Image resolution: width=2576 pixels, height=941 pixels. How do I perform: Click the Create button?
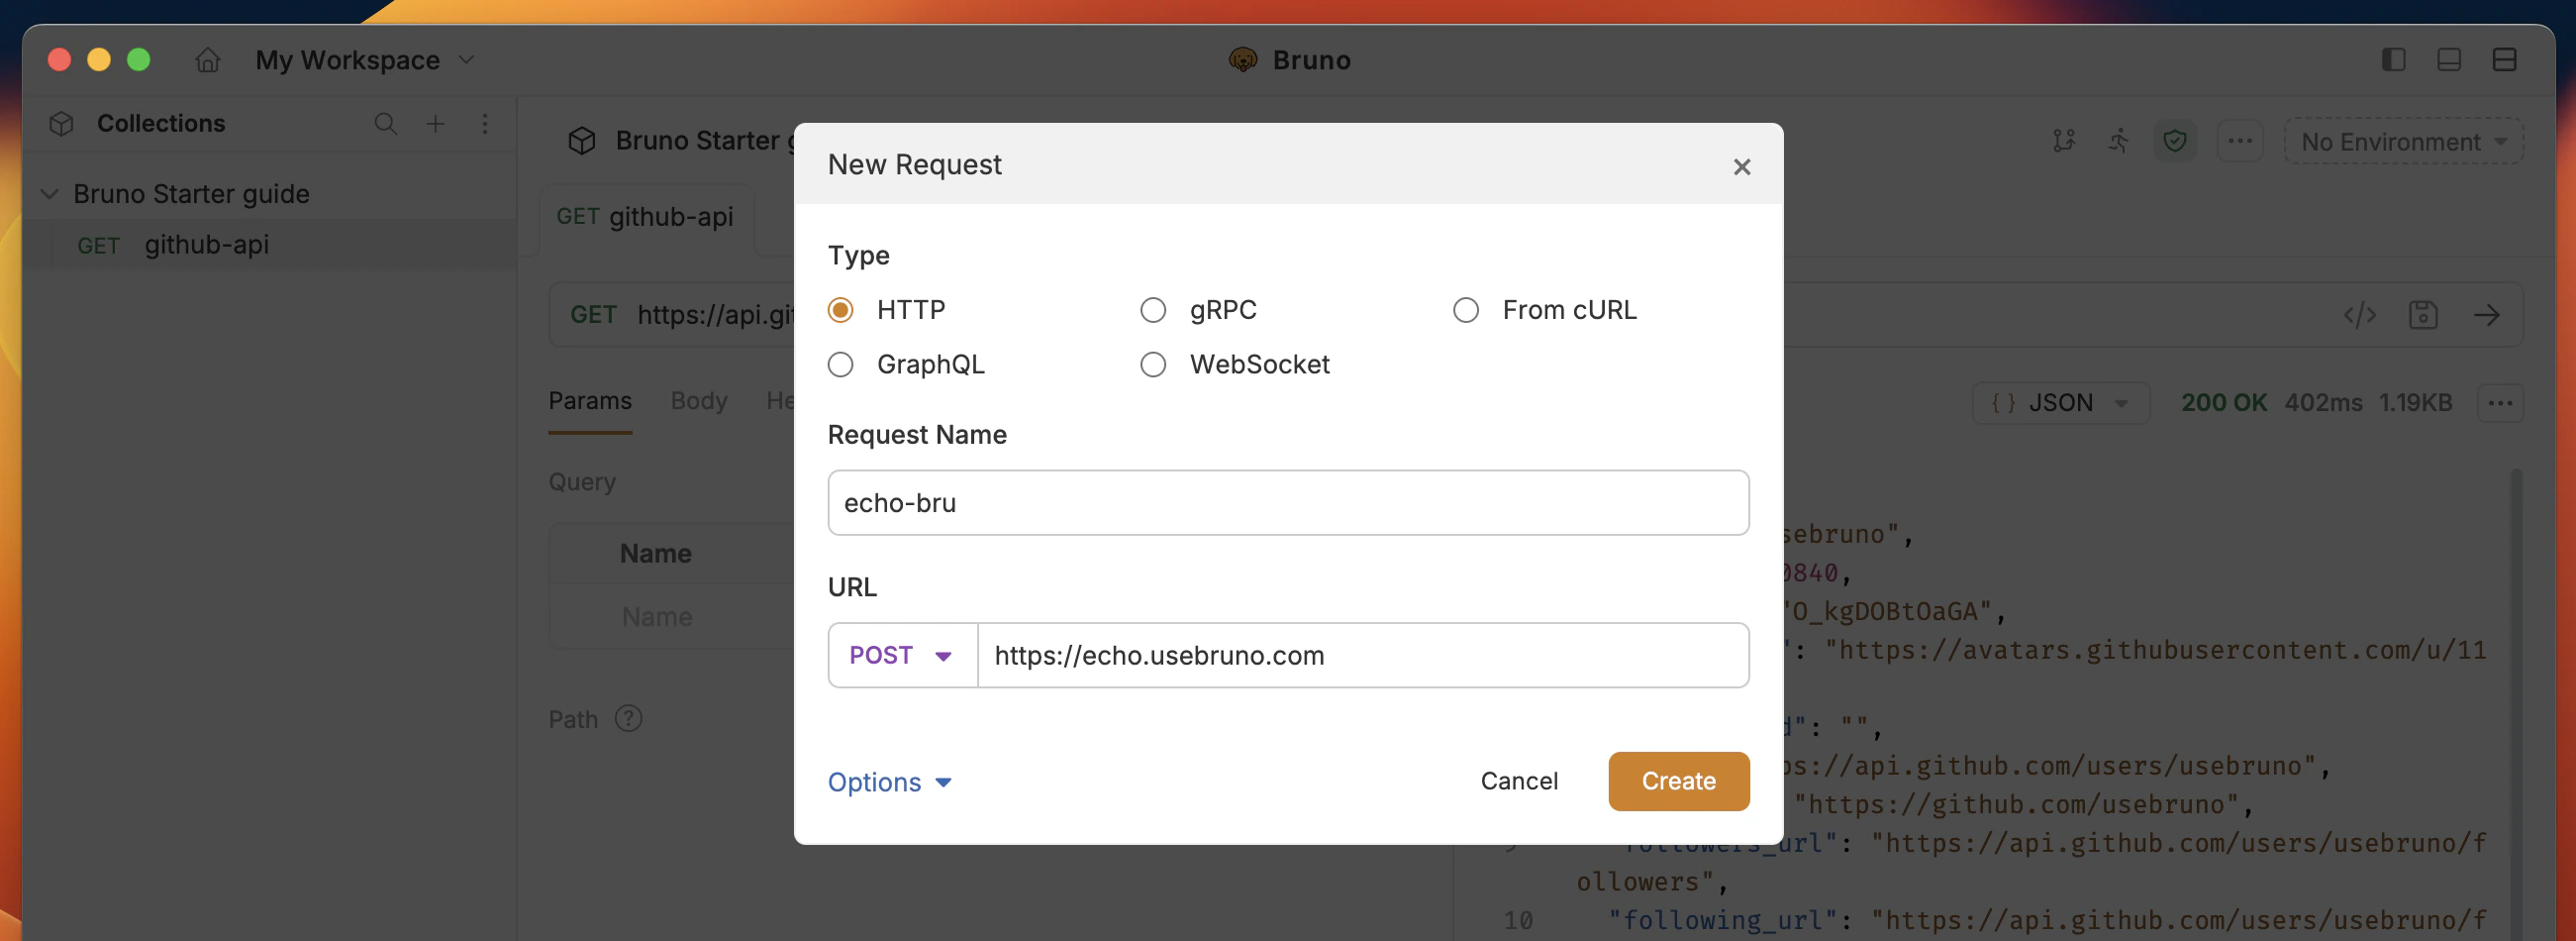(x=1678, y=781)
